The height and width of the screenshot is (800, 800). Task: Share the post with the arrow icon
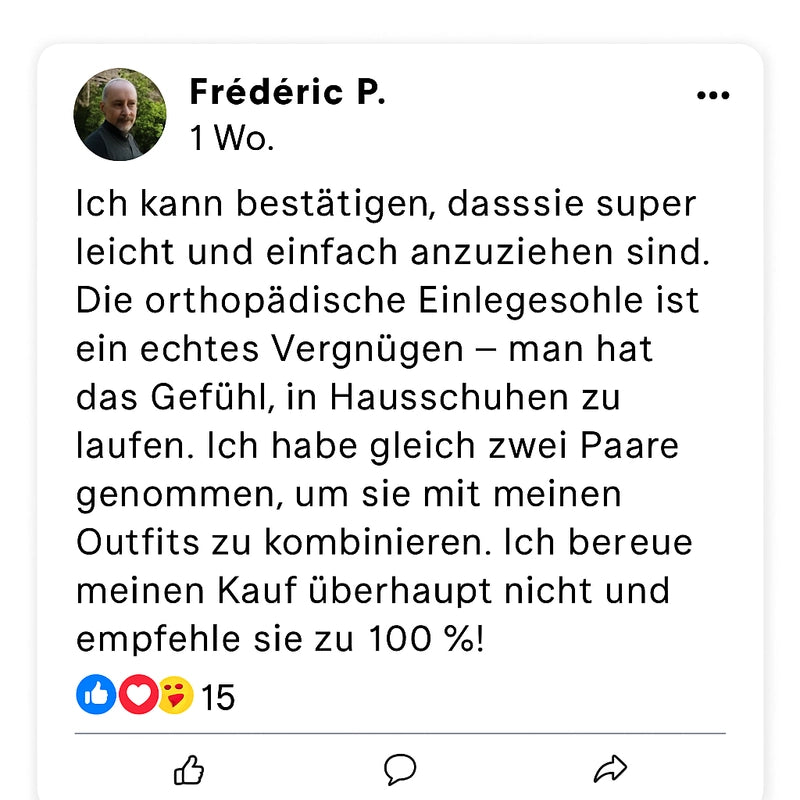pos(610,769)
